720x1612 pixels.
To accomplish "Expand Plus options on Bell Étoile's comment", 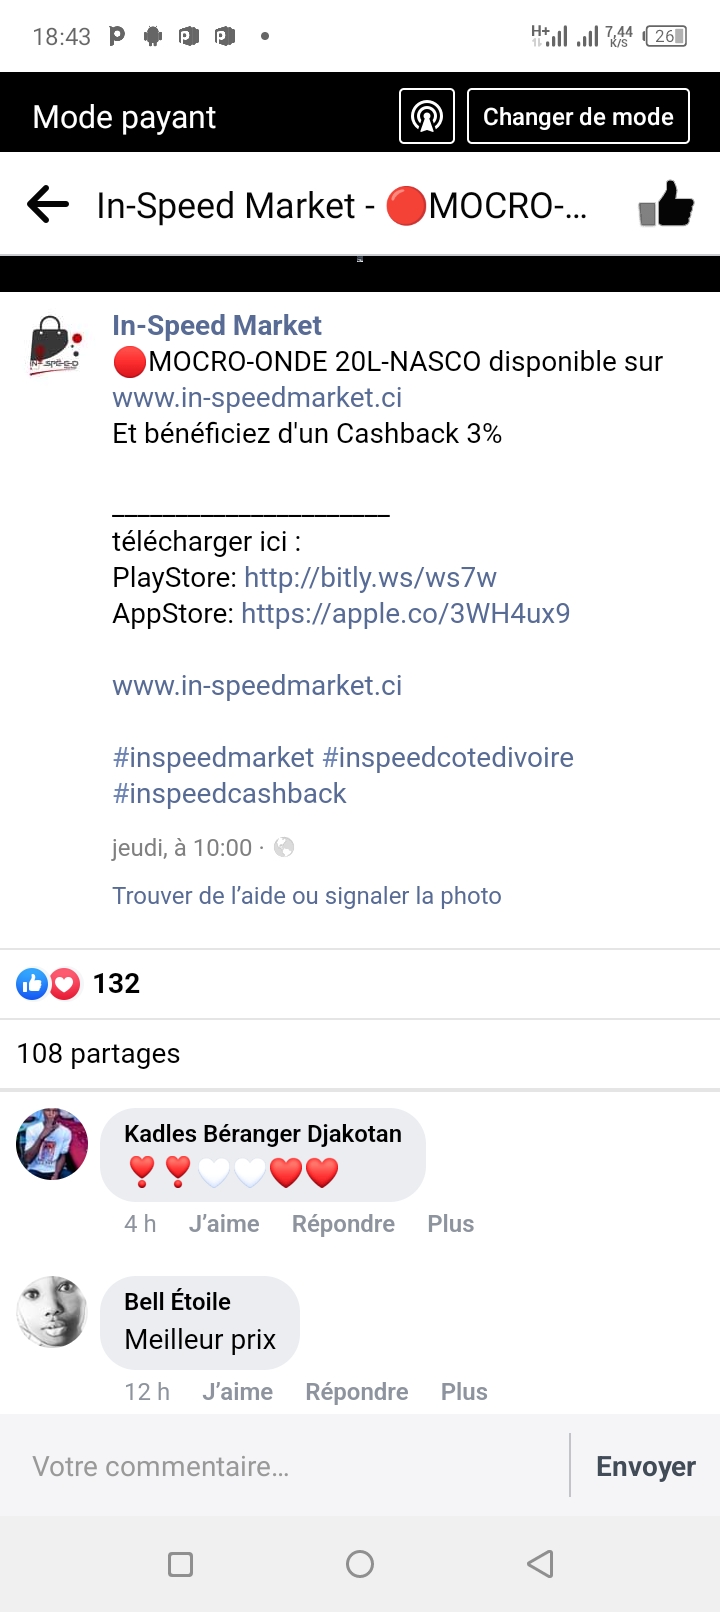I will pos(464,1392).
